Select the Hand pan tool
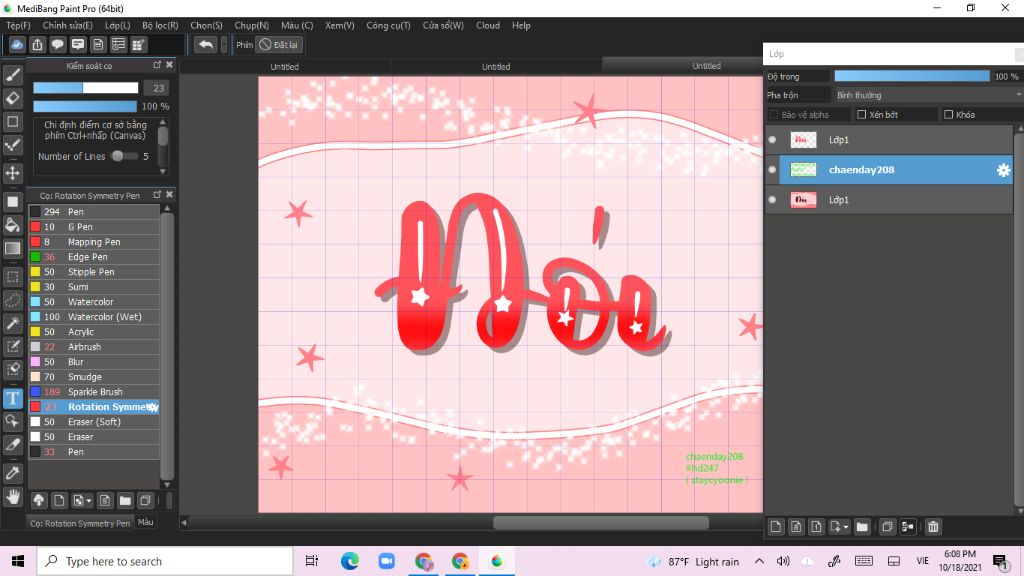The height and width of the screenshot is (576, 1024). pos(12,497)
